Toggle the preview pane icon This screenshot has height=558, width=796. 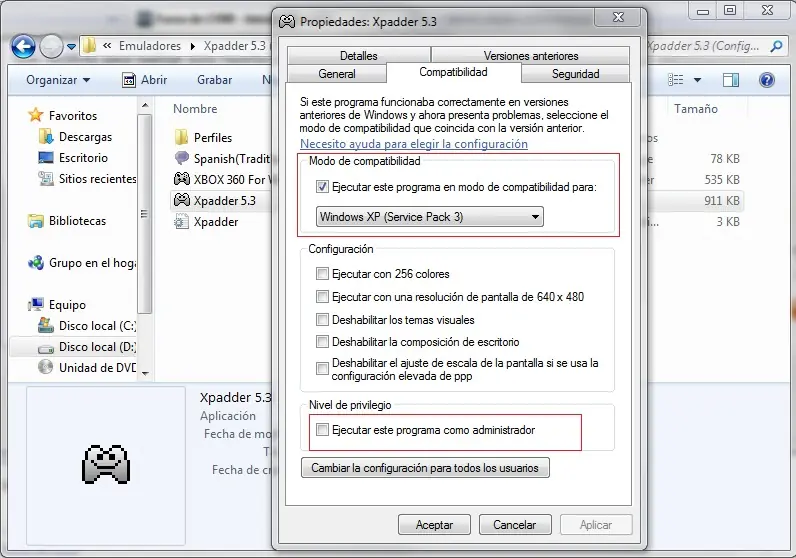pyautogui.click(x=731, y=80)
